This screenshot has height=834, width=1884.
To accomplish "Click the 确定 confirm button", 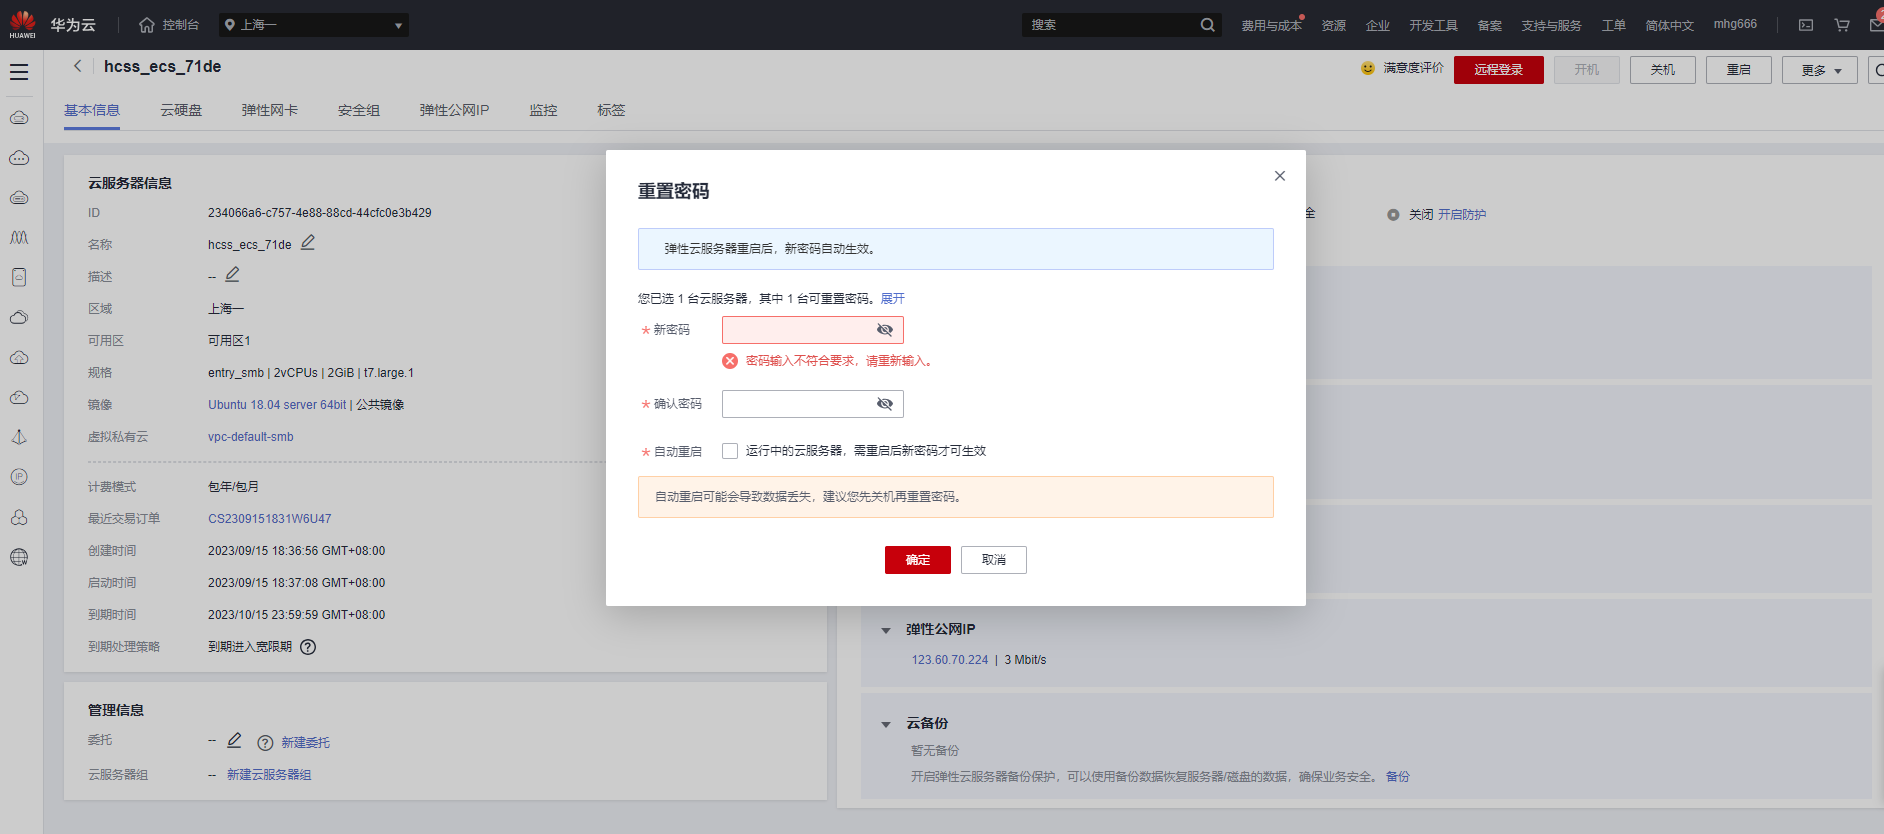I will coord(918,560).
